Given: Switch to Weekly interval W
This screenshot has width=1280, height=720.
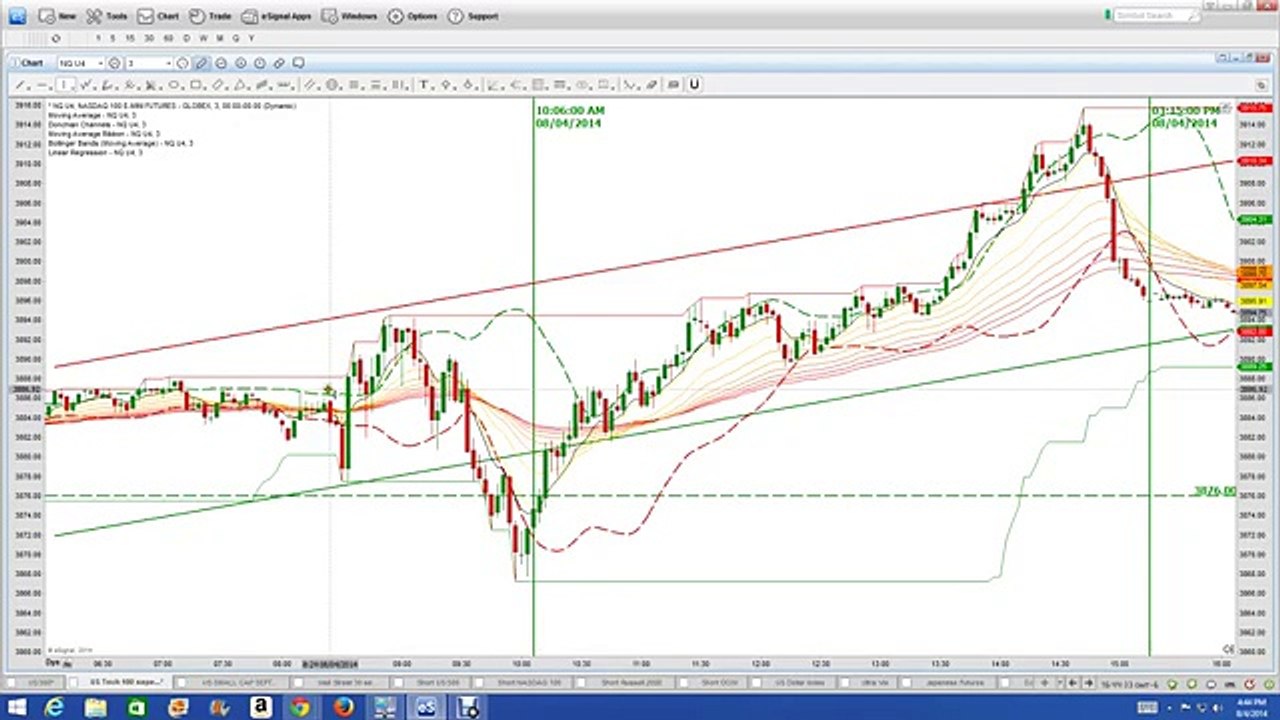Looking at the screenshot, I should click(203, 38).
